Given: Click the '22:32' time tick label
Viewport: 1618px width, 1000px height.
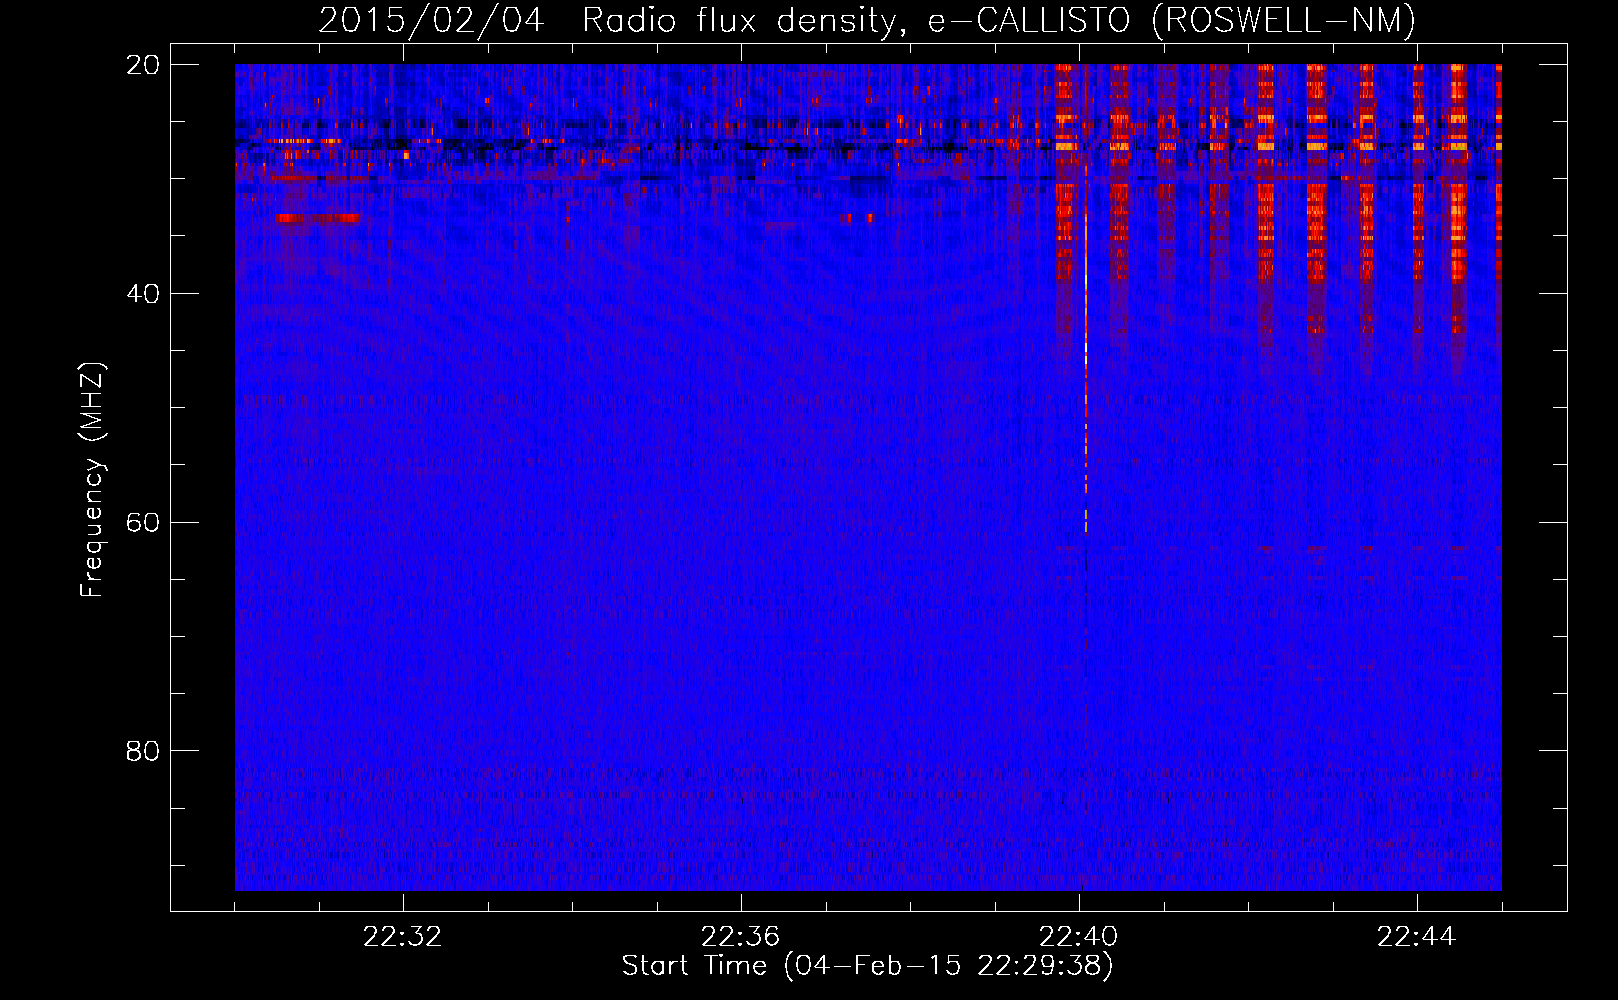Looking at the screenshot, I should click(402, 937).
